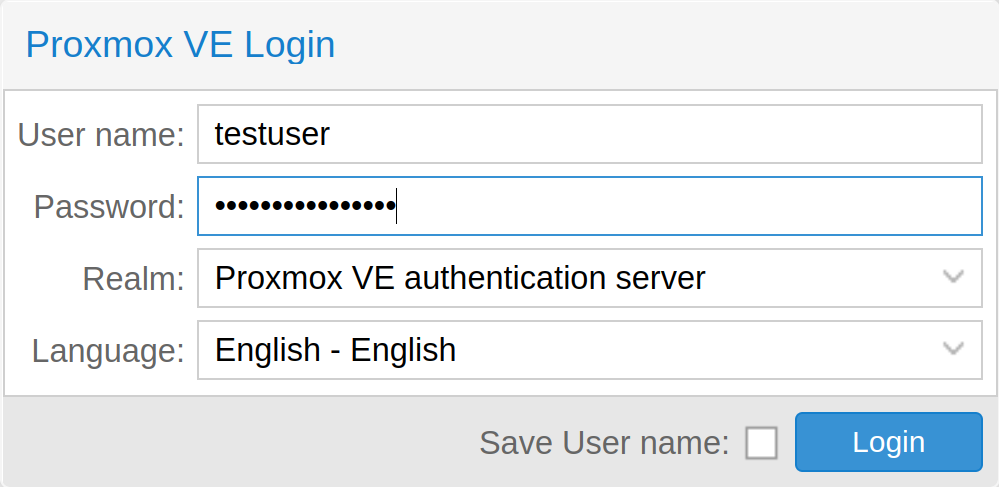Click the 'English - English' language combo box
The height and width of the screenshot is (487, 999).
pyautogui.click(x=336, y=349)
